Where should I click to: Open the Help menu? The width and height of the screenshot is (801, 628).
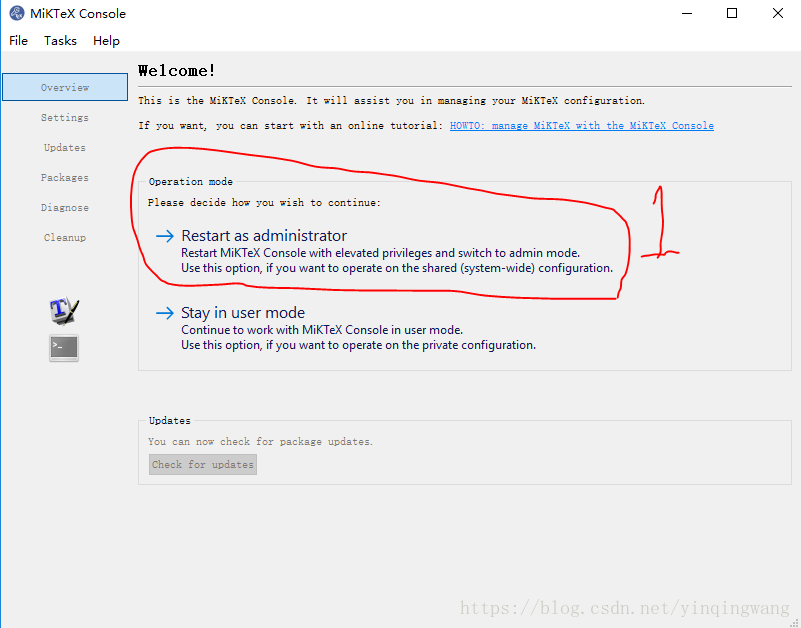point(106,41)
